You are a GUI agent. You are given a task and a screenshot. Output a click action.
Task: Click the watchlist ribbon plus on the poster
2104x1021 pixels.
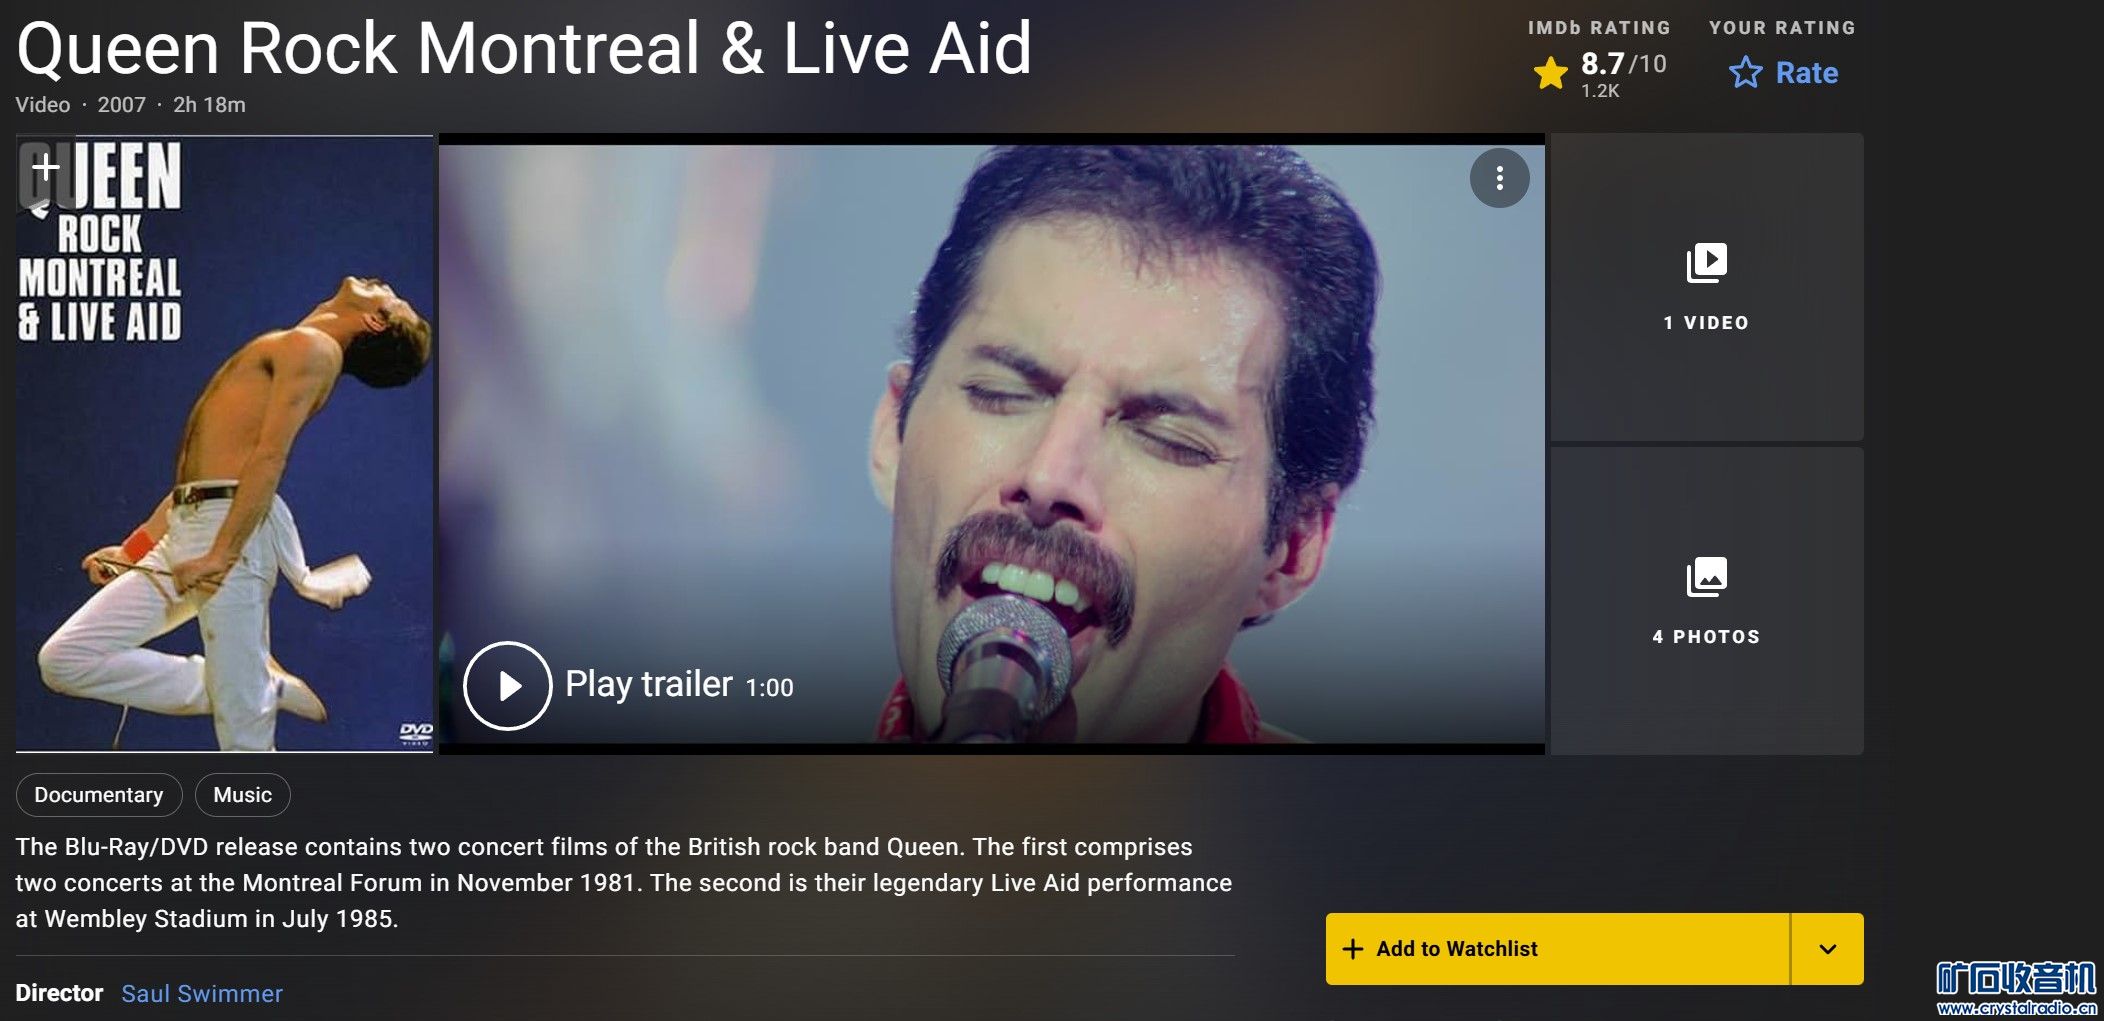pyautogui.click(x=45, y=168)
